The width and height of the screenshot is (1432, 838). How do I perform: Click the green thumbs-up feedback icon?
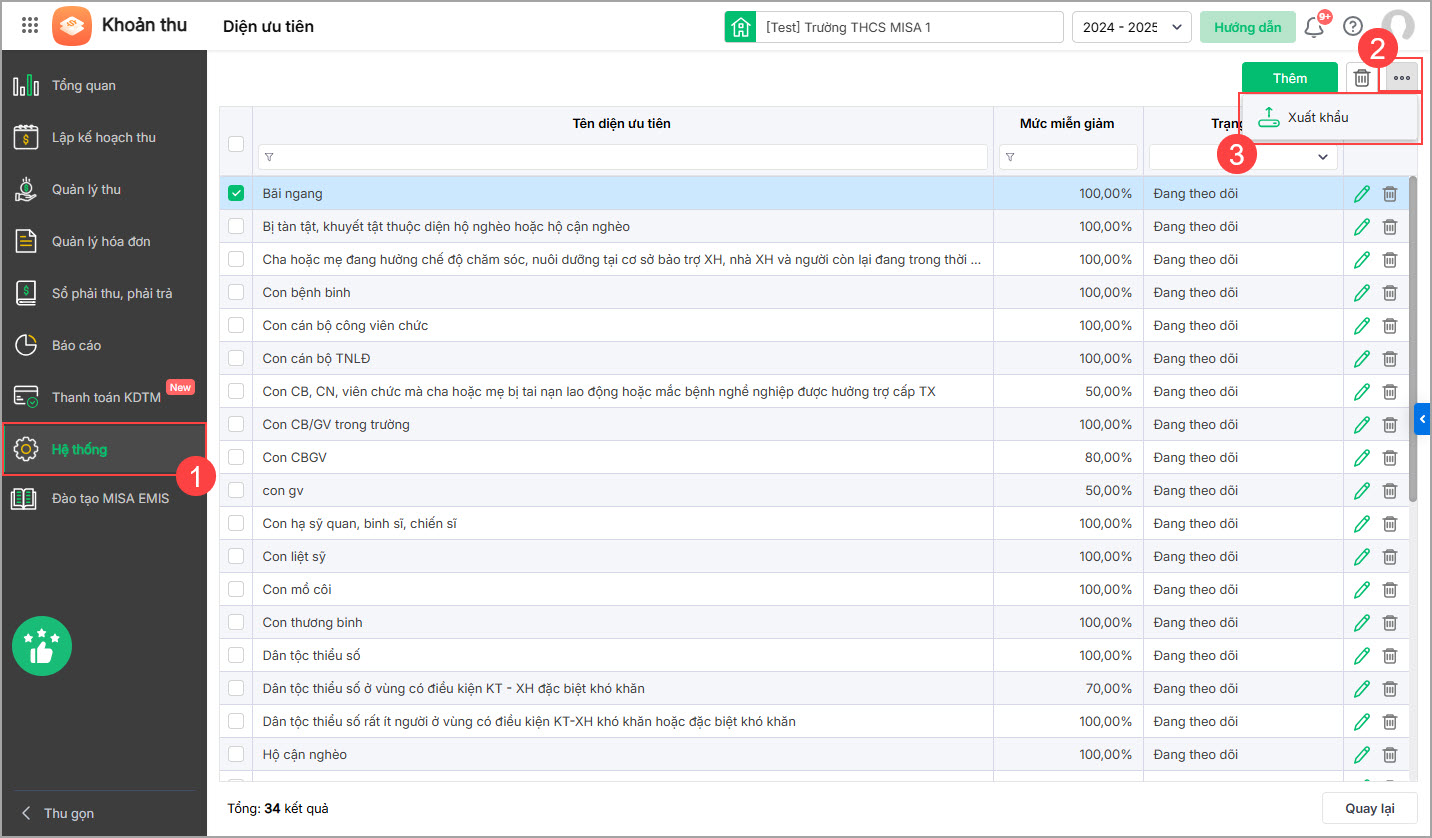pyautogui.click(x=41, y=646)
